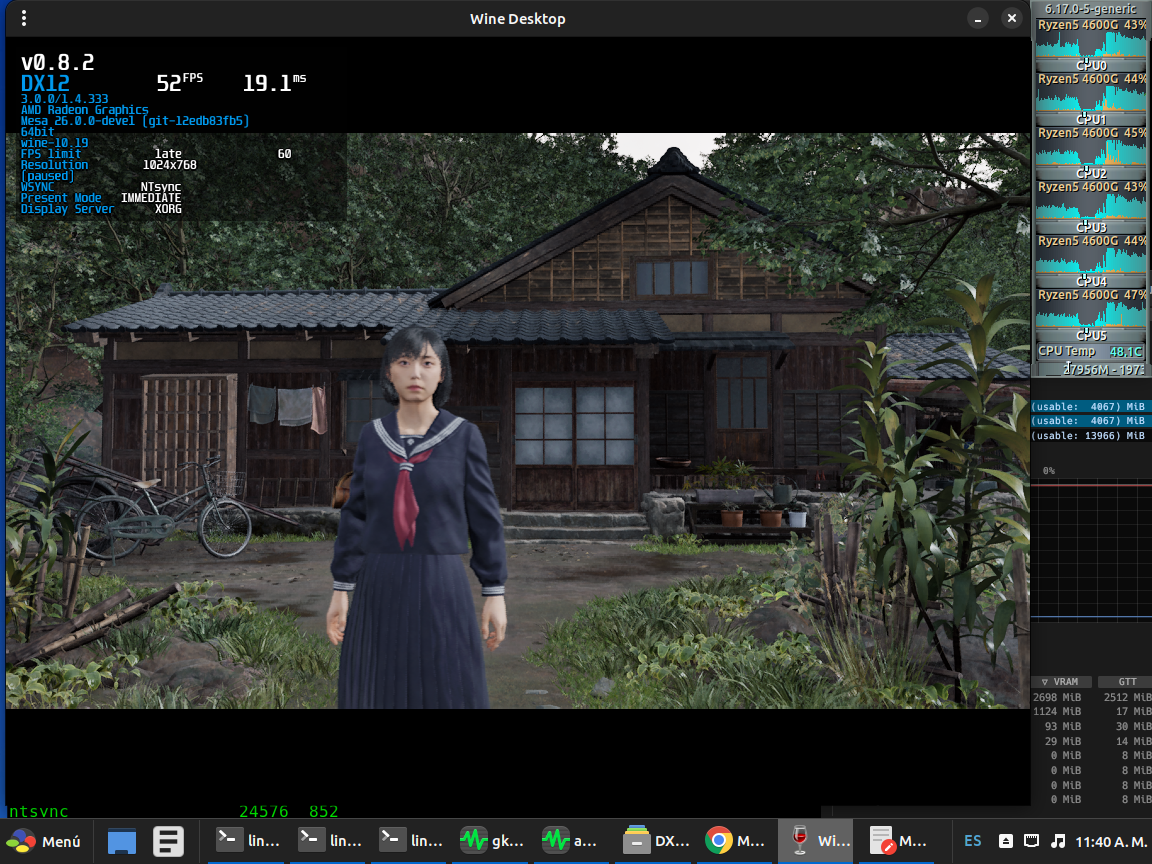Click the blue show desktop icon
The height and width of the screenshot is (864, 1152).
122,841
